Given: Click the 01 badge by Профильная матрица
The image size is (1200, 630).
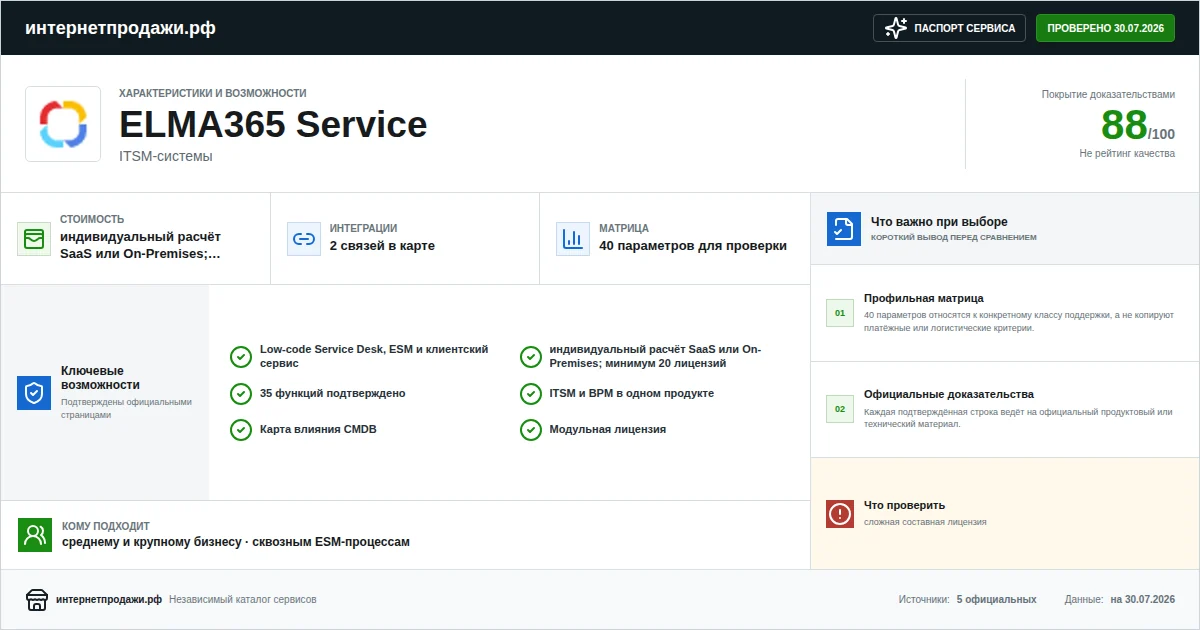Looking at the screenshot, I should (840, 313).
